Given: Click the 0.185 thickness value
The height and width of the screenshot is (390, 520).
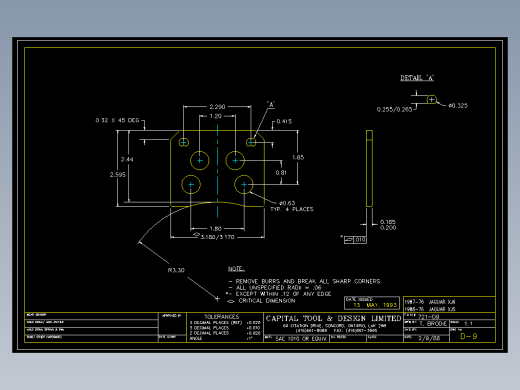Looking at the screenshot, I should 388,222.
